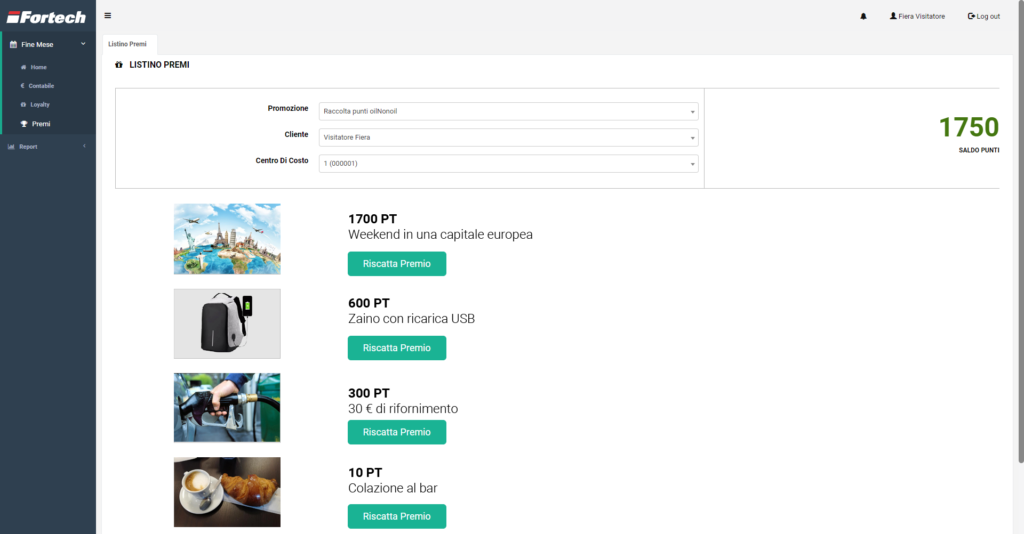Expand the Centro Di Costo dropdown
Image resolution: width=1024 pixels, height=534 pixels.
[x=508, y=164]
